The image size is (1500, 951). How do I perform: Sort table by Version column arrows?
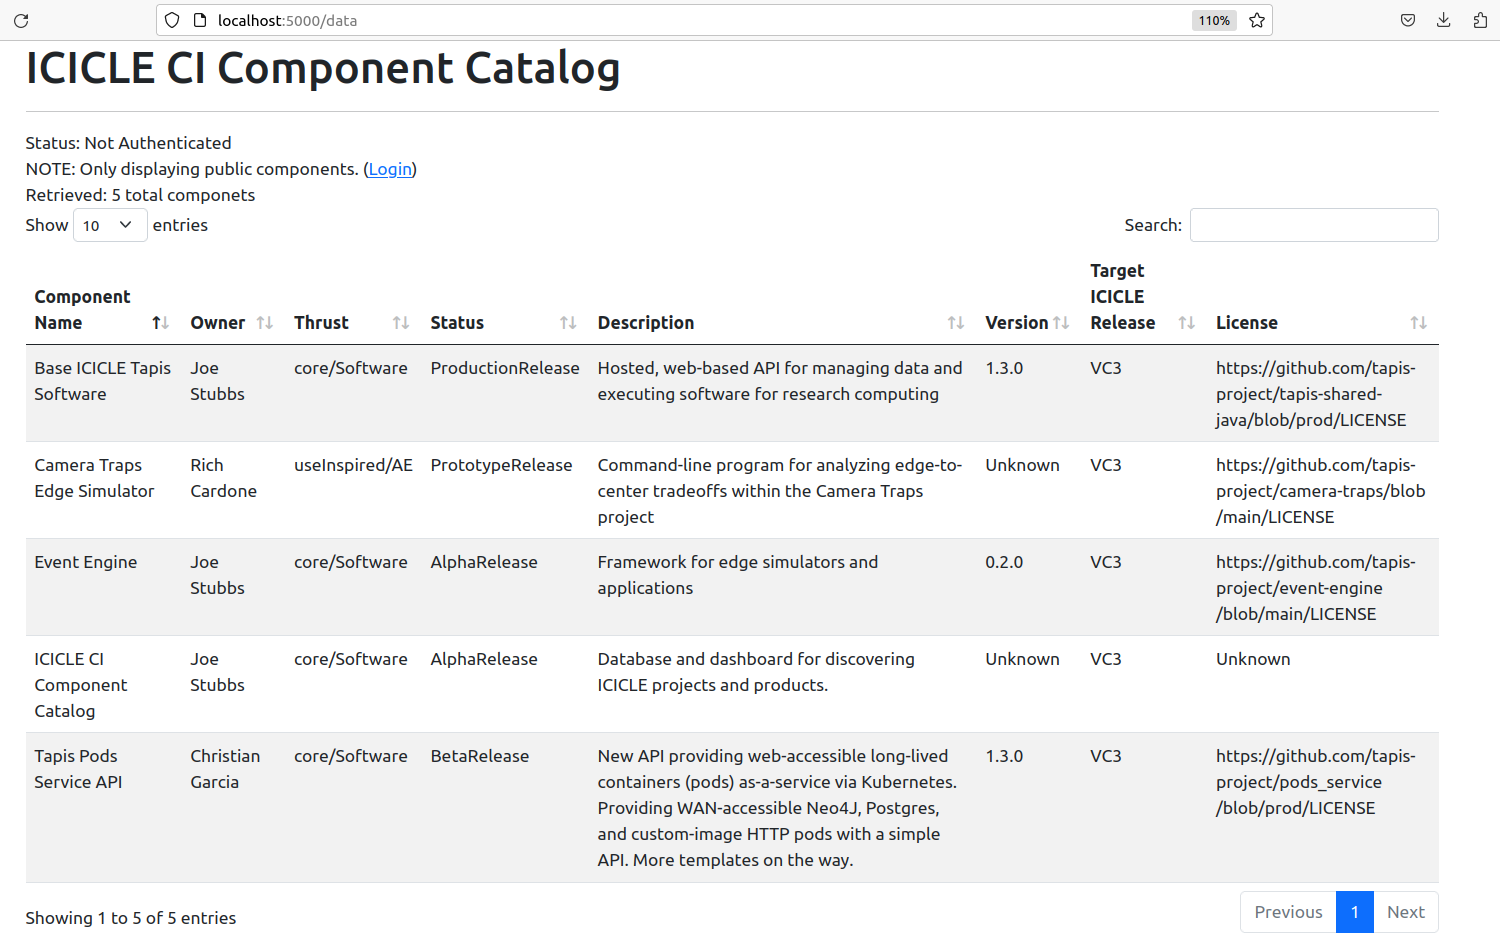coord(1061,323)
